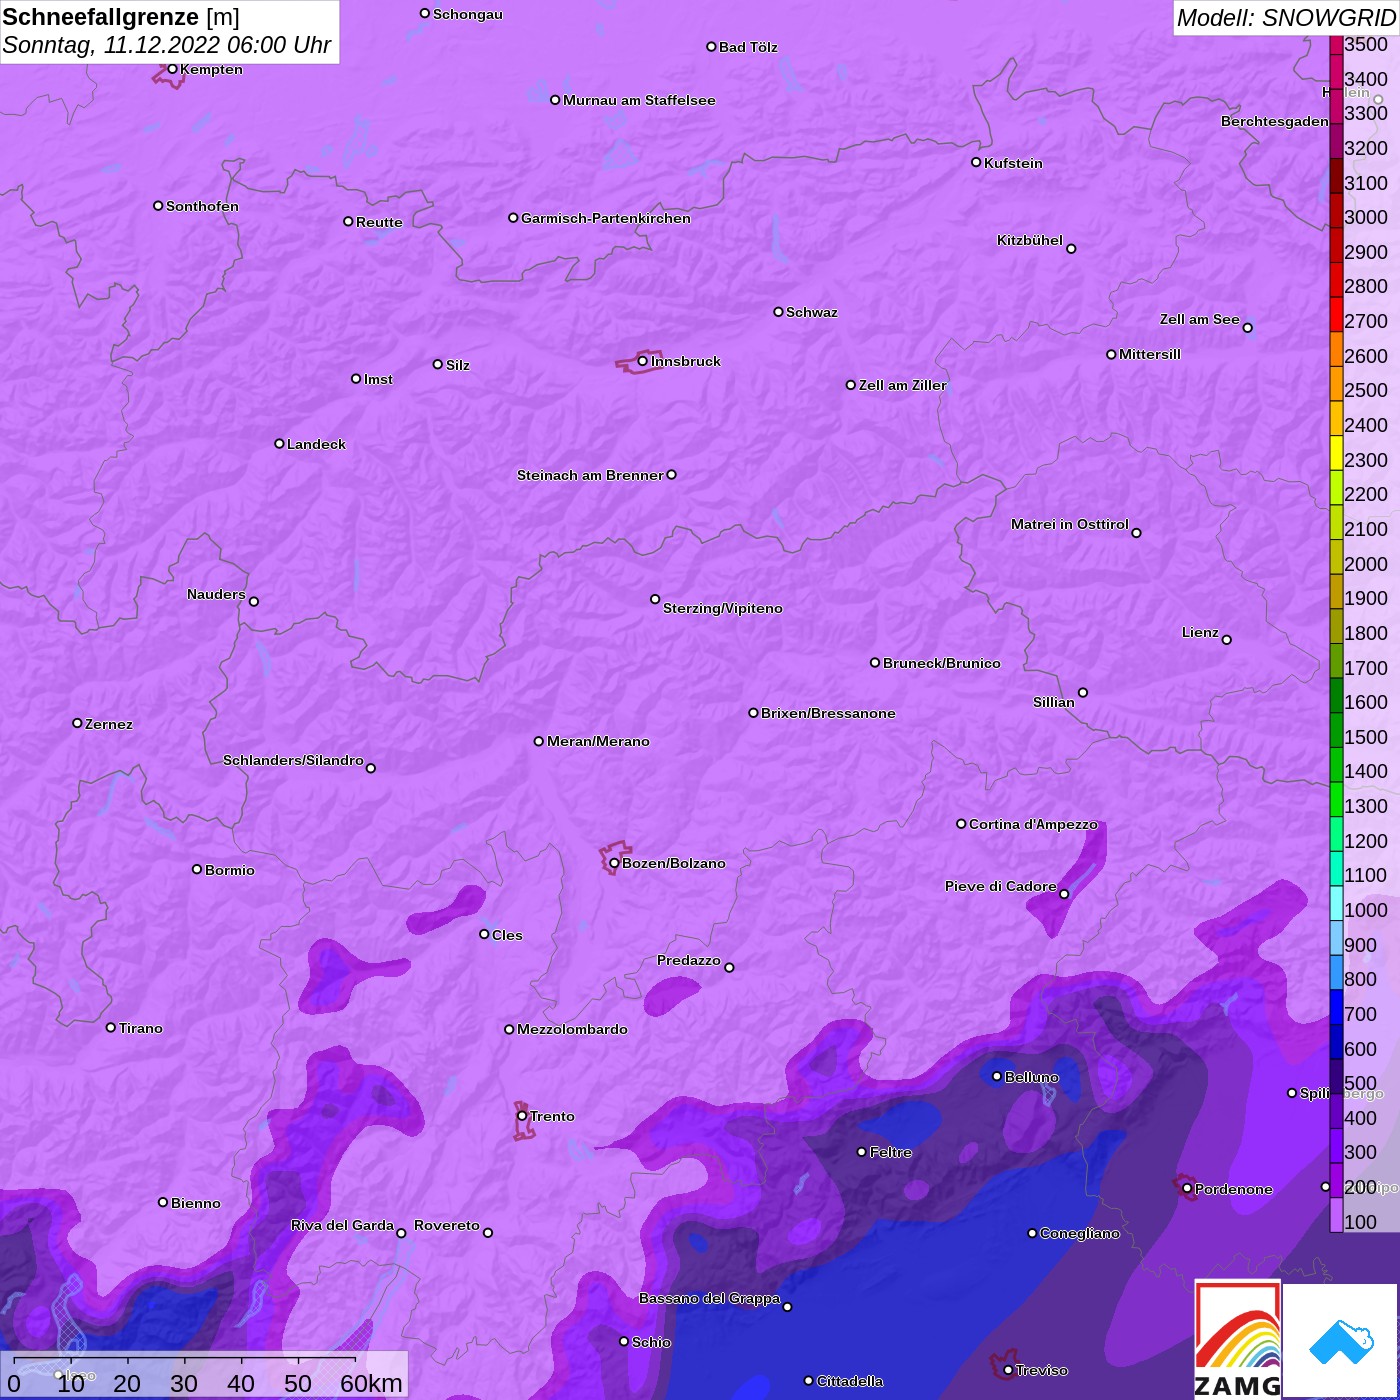The height and width of the screenshot is (1400, 1400).
Task: Click the Belluno city marker dot
Action: click(x=997, y=1076)
